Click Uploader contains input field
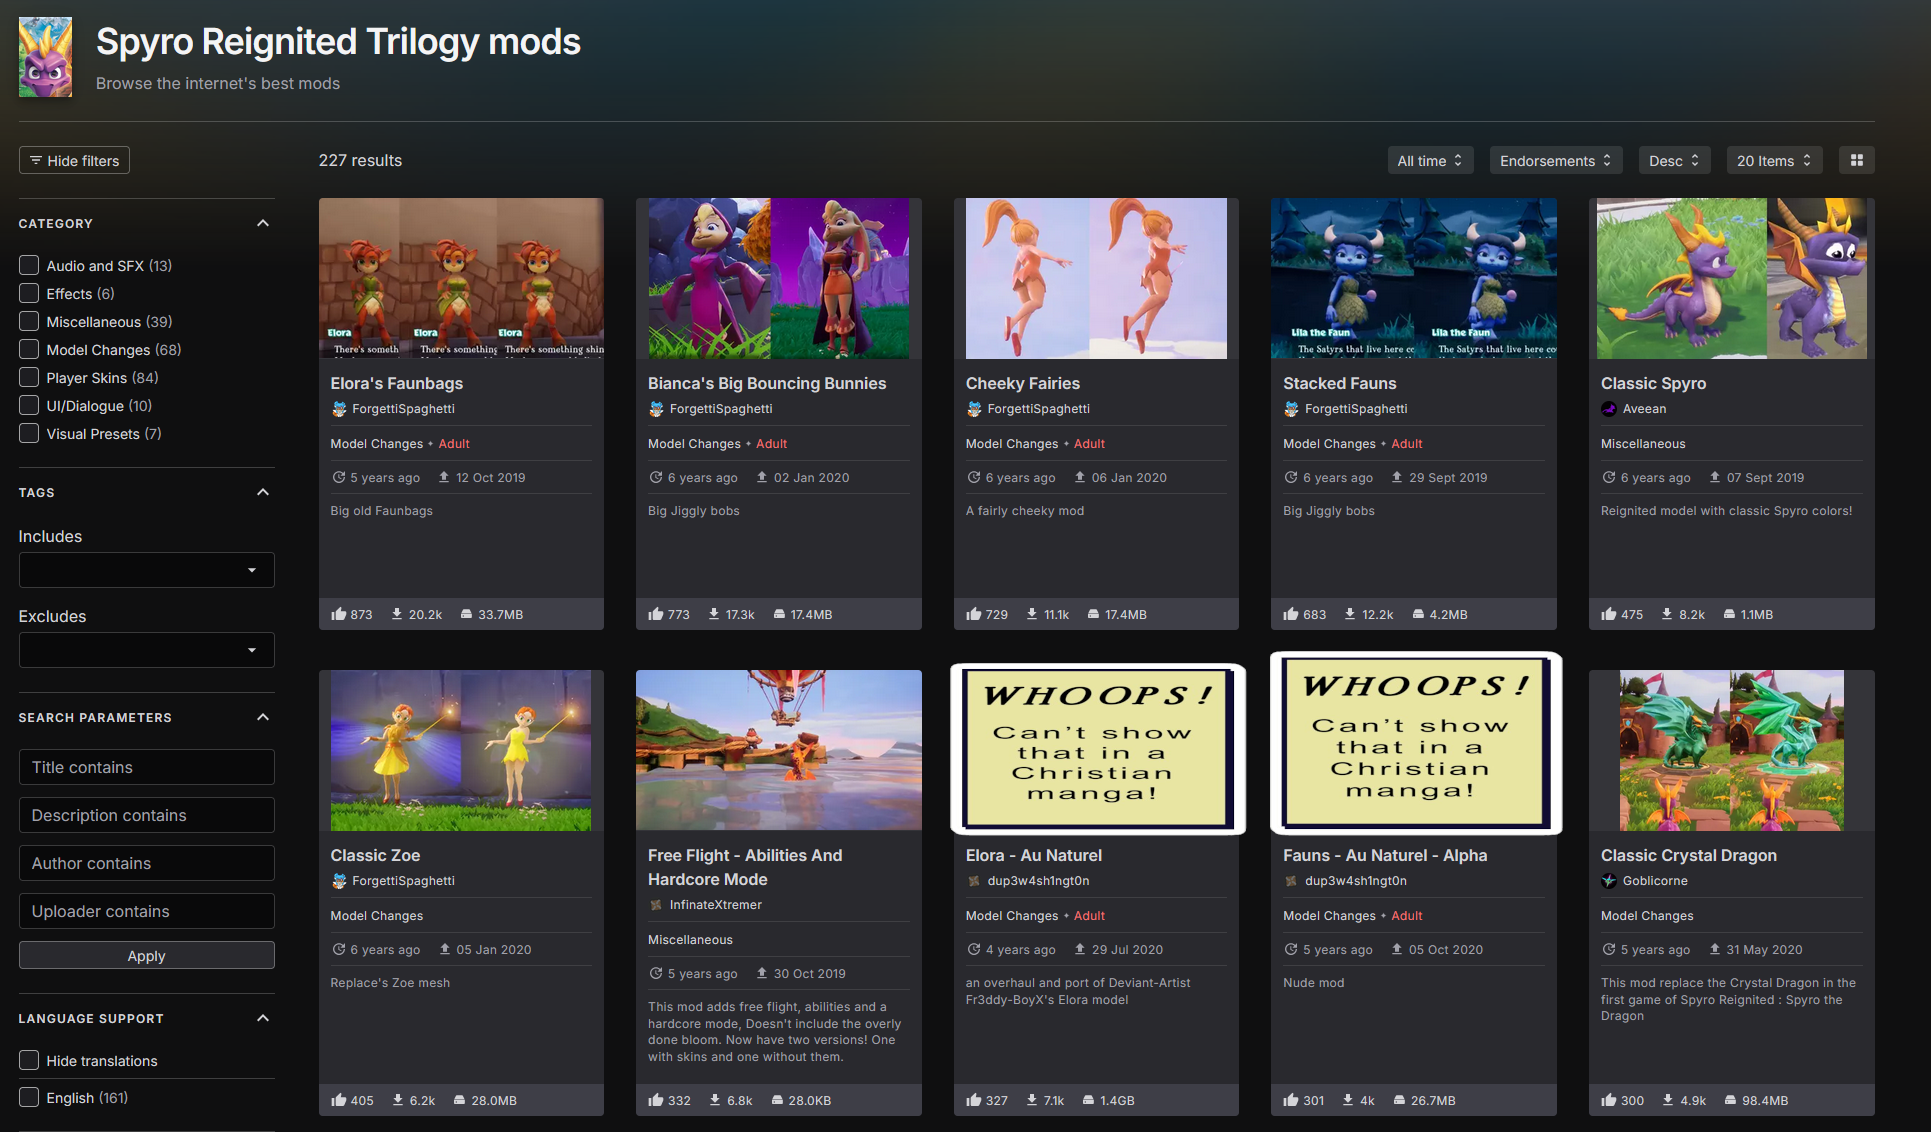 pos(146,911)
